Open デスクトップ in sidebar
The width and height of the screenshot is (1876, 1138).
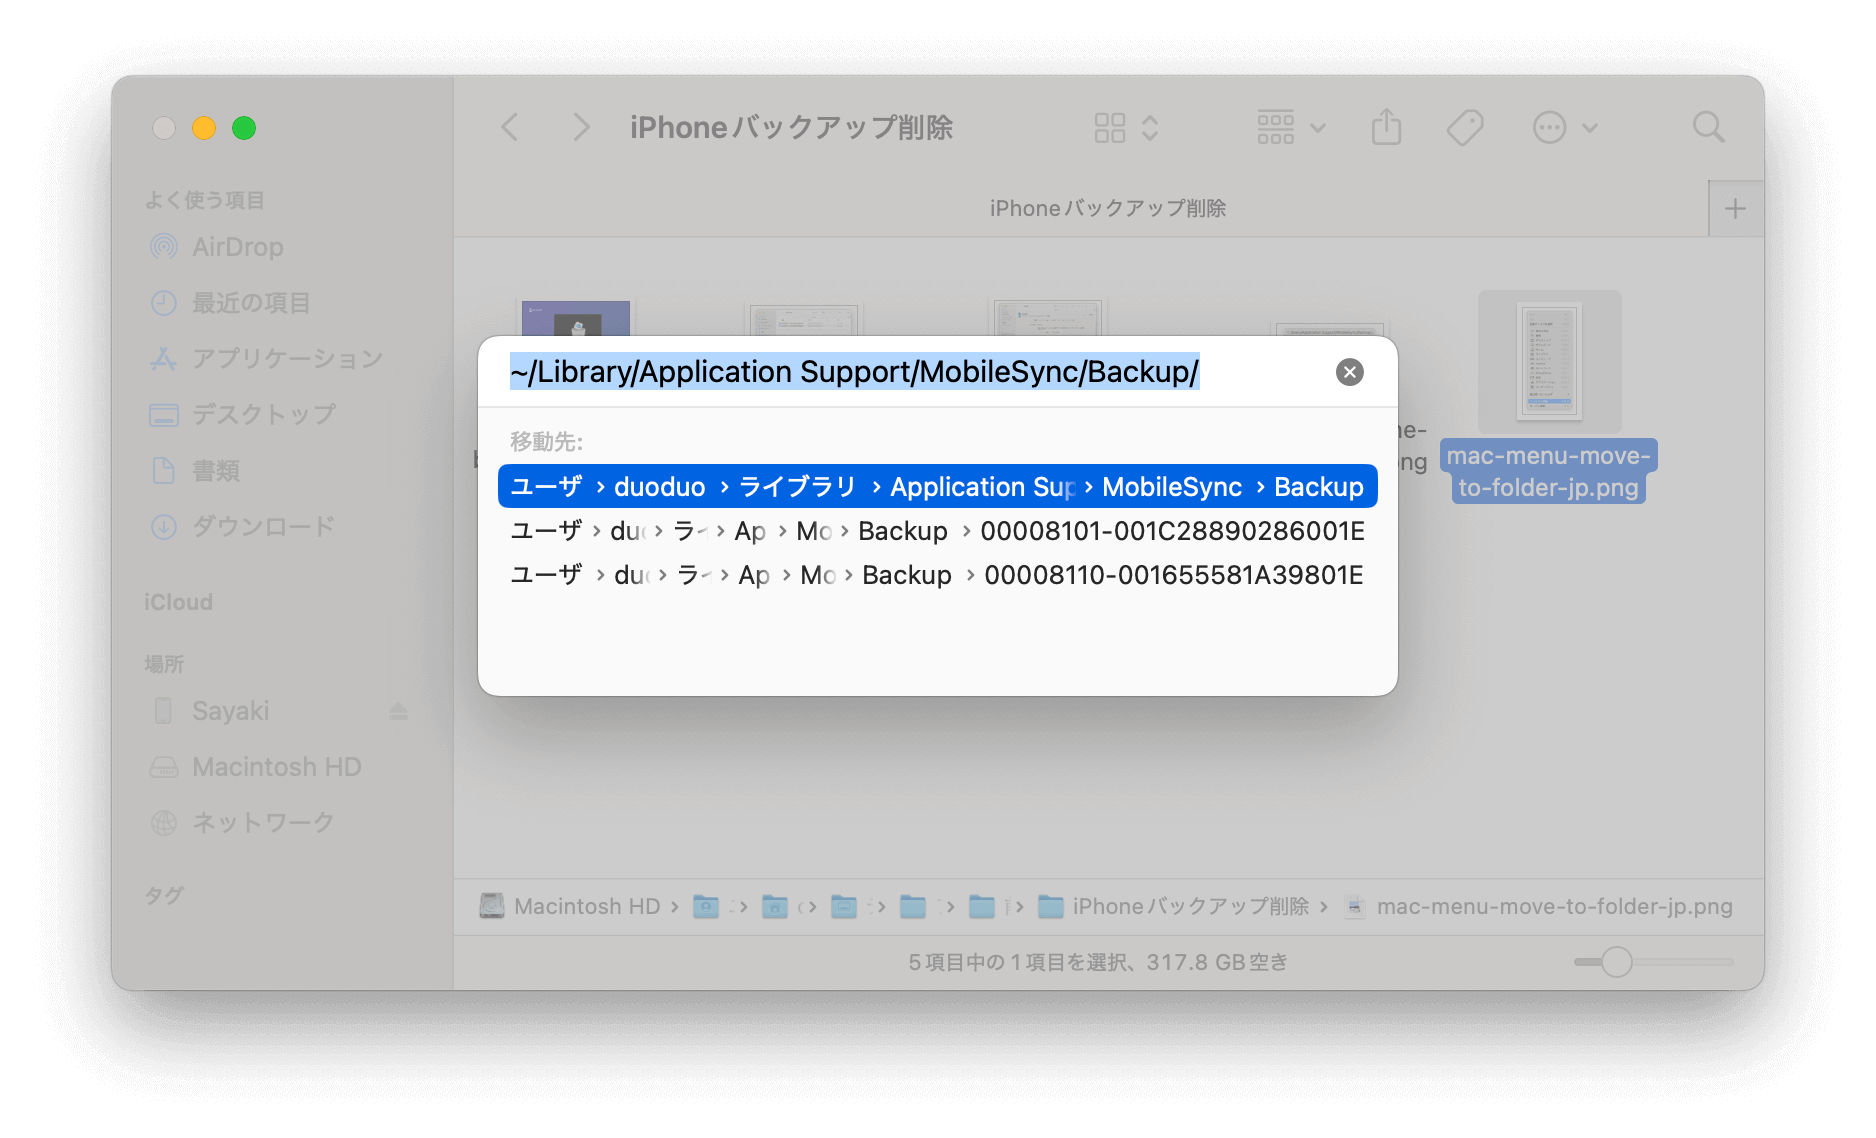[x=263, y=415]
